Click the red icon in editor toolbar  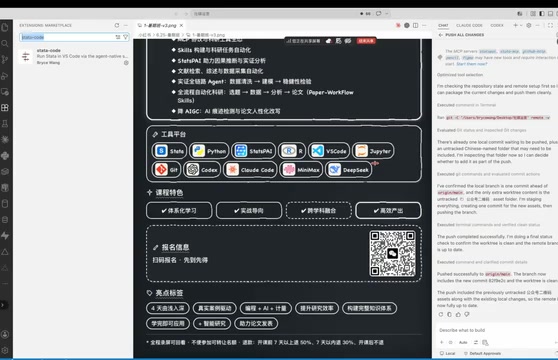[x=398, y=25]
